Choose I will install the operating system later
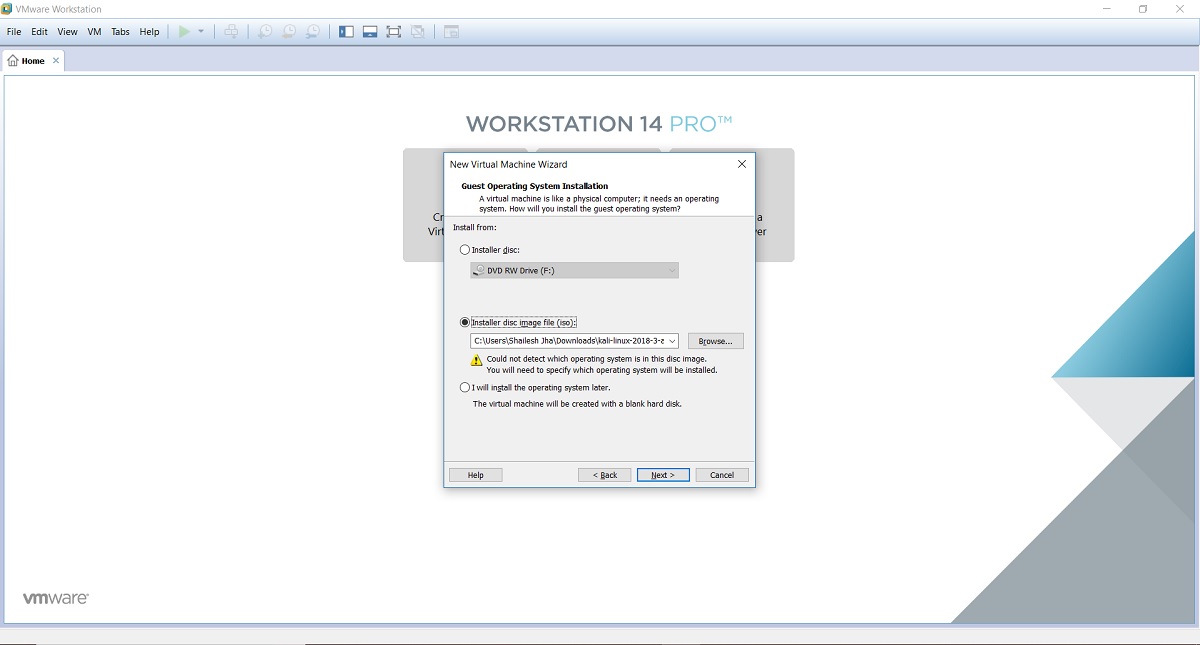Screen dimensions: 1200x645 (464, 388)
